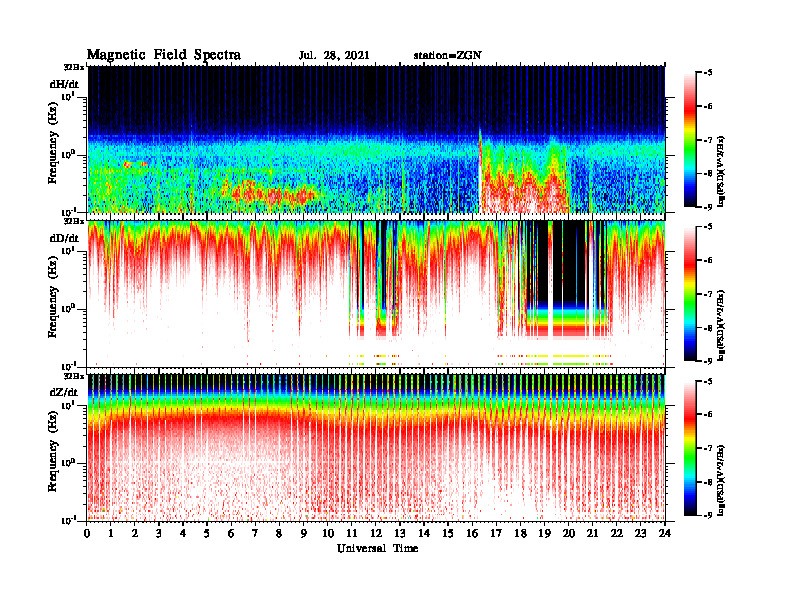The height and width of the screenshot is (612, 792).
Task: Select the dD/dt panel label
Action: click(x=64, y=238)
